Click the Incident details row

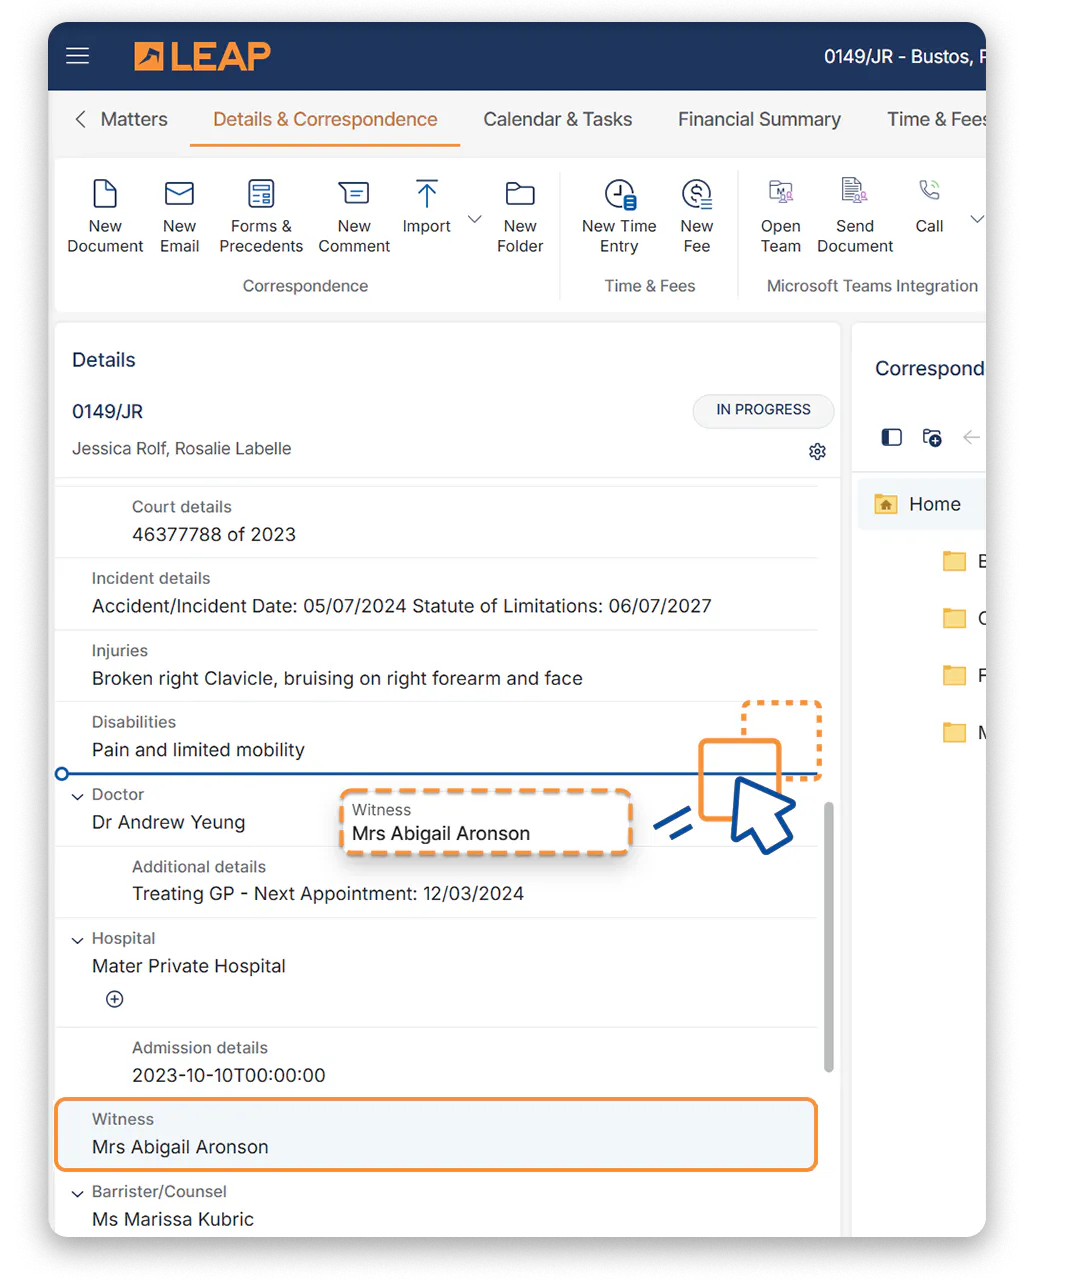coord(437,594)
